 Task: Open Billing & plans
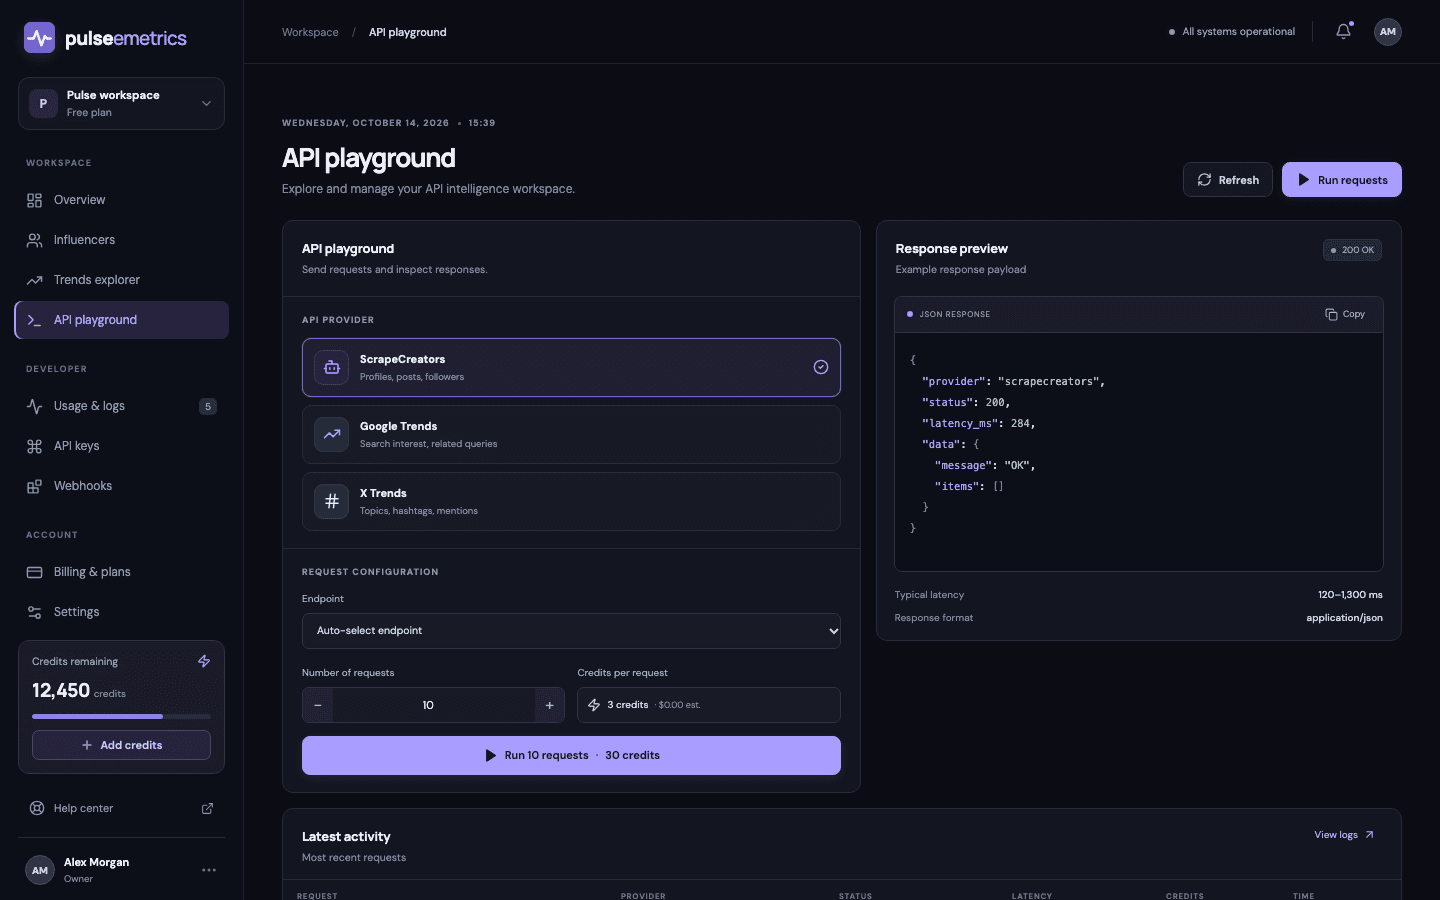tap(121, 572)
